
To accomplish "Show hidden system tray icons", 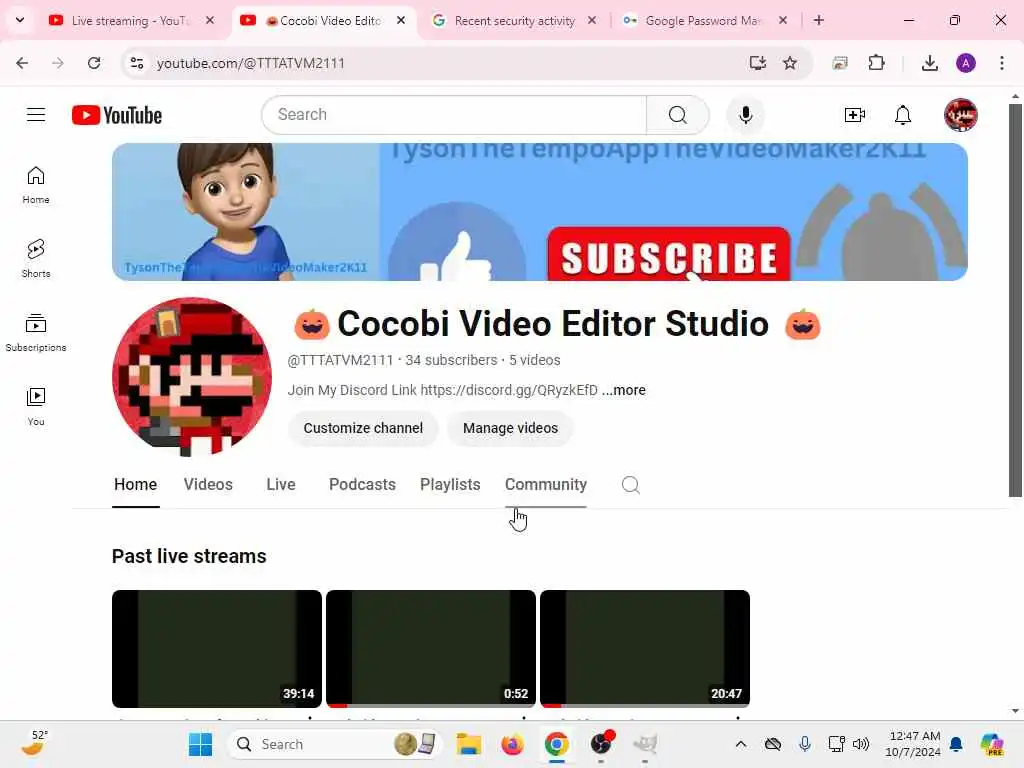I will coord(741,744).
